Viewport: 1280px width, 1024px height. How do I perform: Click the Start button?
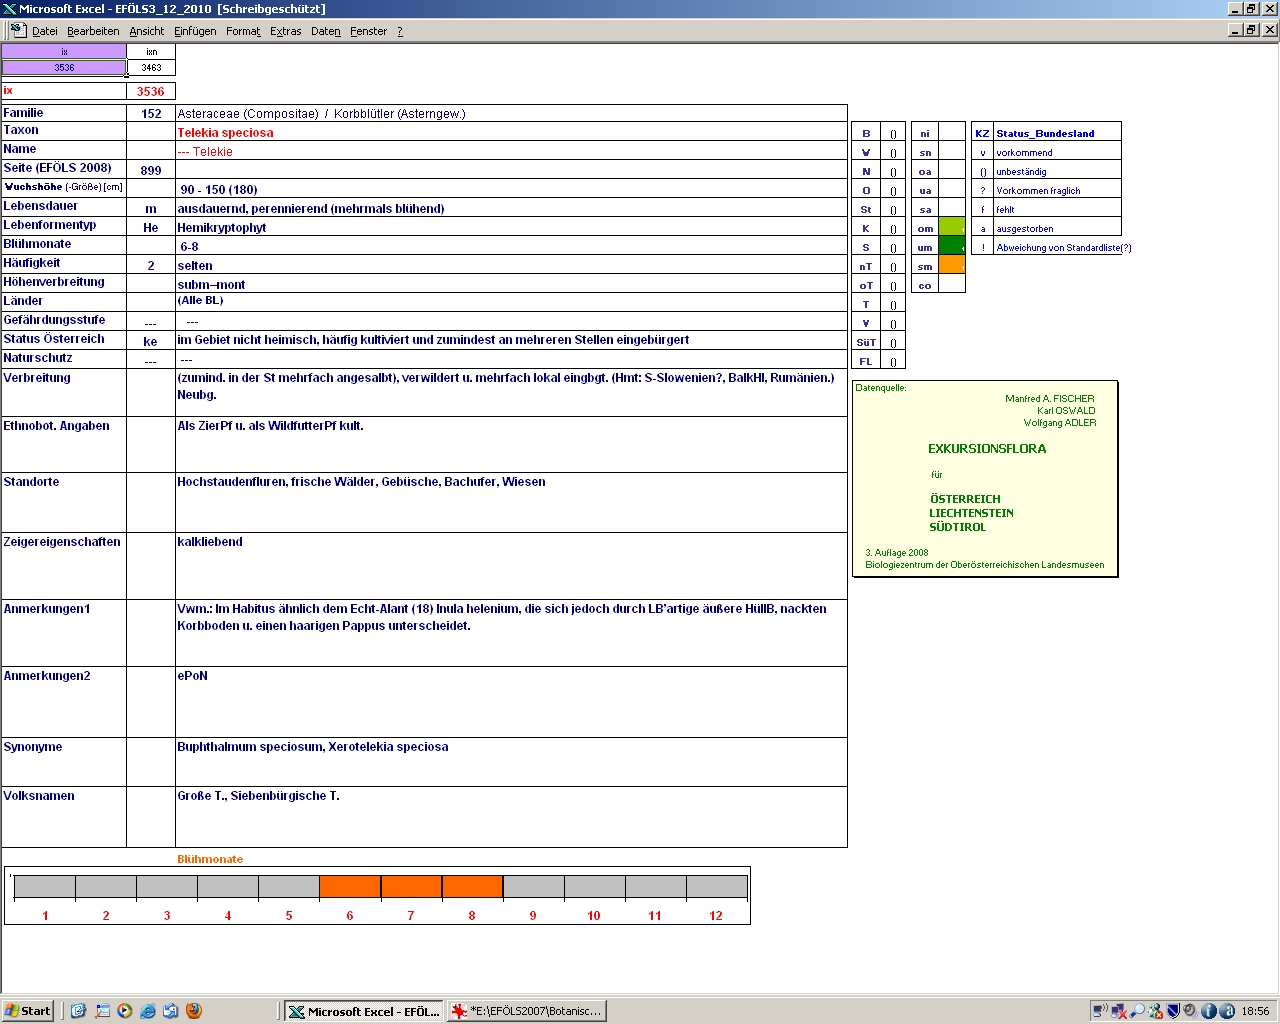pyautogui.click(x=28, y=1011)
